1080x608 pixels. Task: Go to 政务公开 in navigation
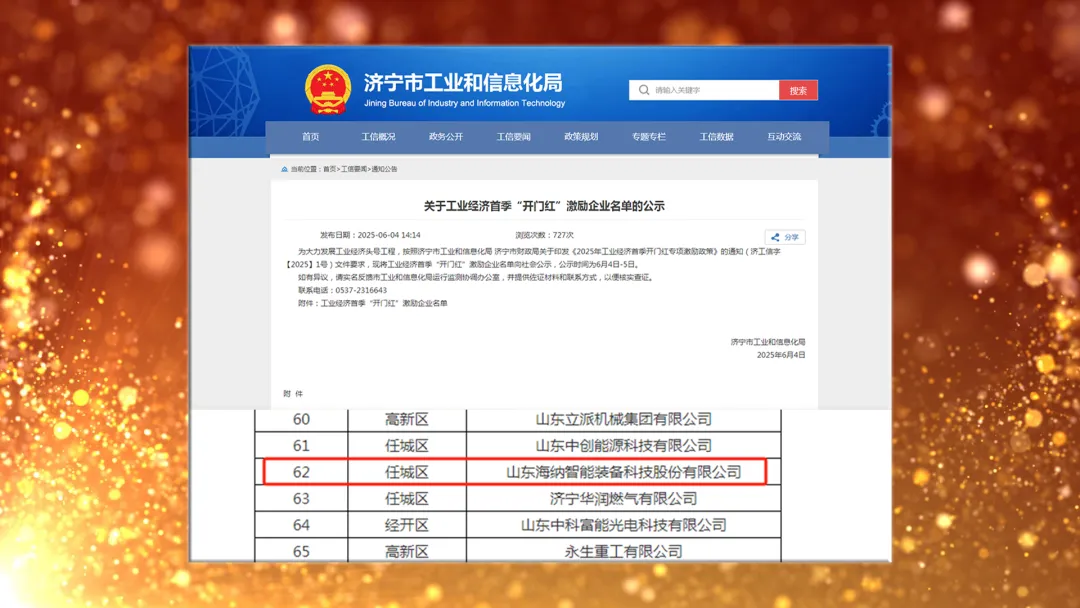(446, 137)
